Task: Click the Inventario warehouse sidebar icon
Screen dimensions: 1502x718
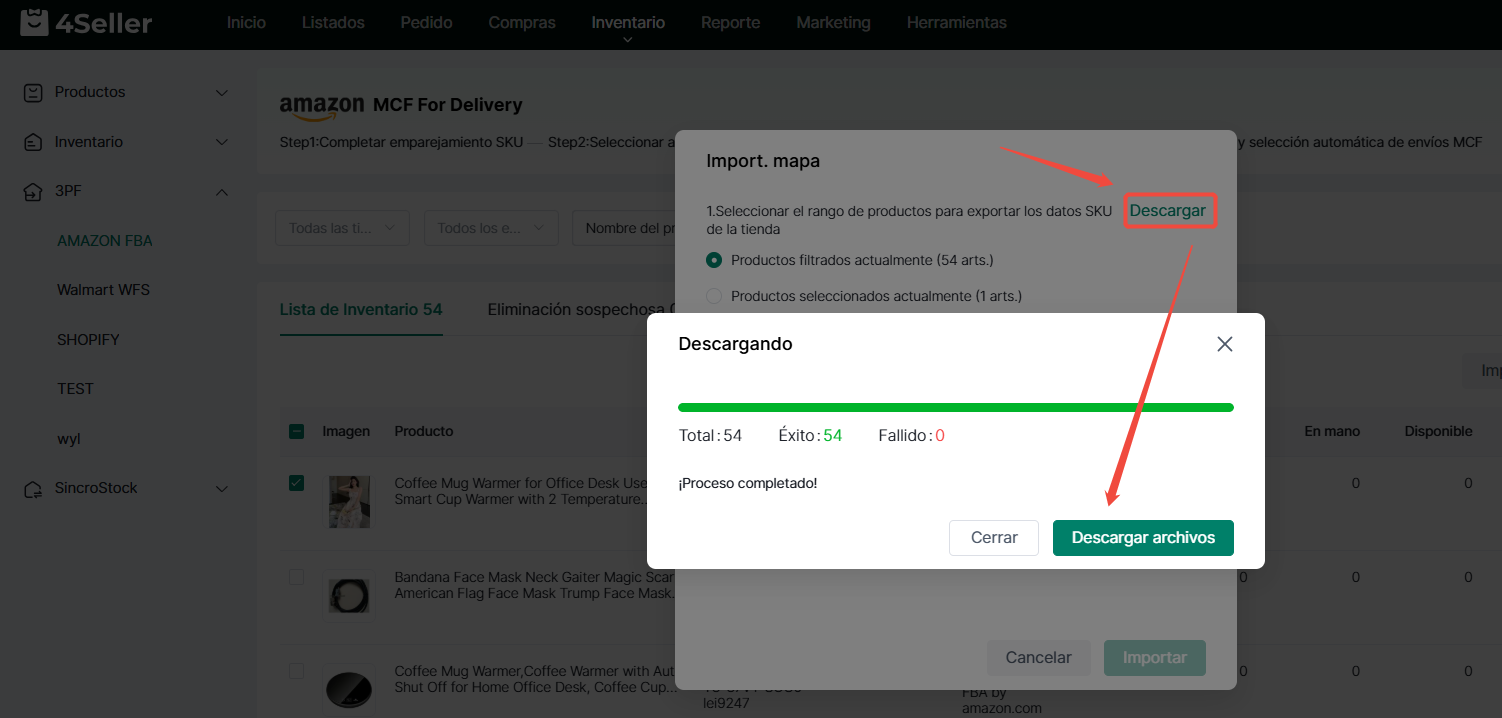Action: click(x=34, y=142)
